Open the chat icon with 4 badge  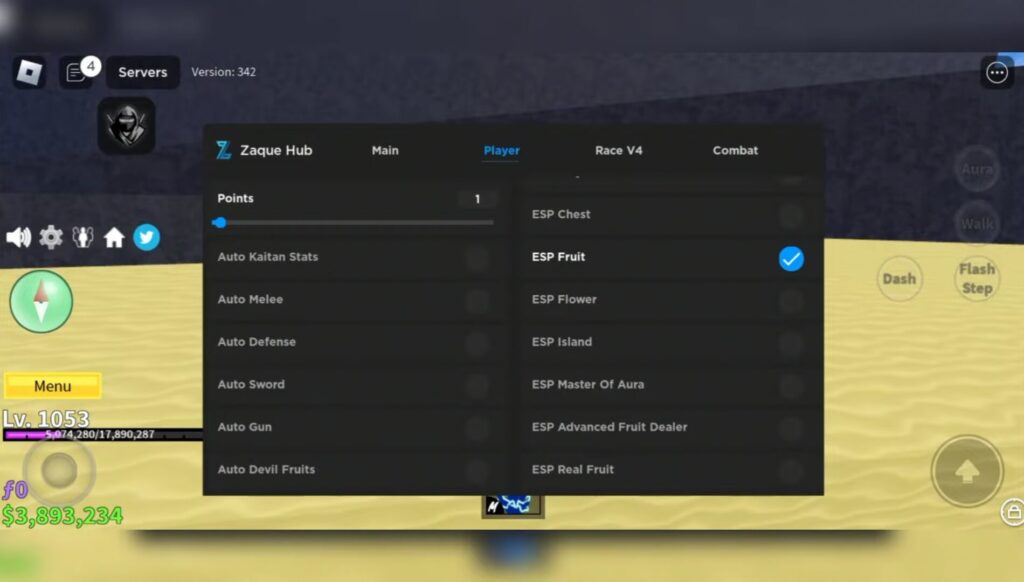pyautogui.click(x=78, y=72)
